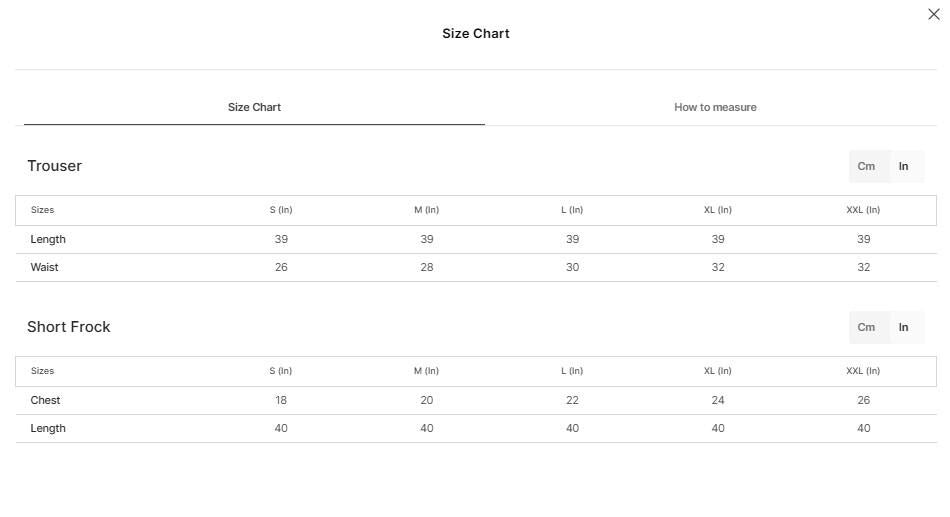Click Short Frock XXL chest value 26
This screenshot has height=517, width=950.
[863, 401]
